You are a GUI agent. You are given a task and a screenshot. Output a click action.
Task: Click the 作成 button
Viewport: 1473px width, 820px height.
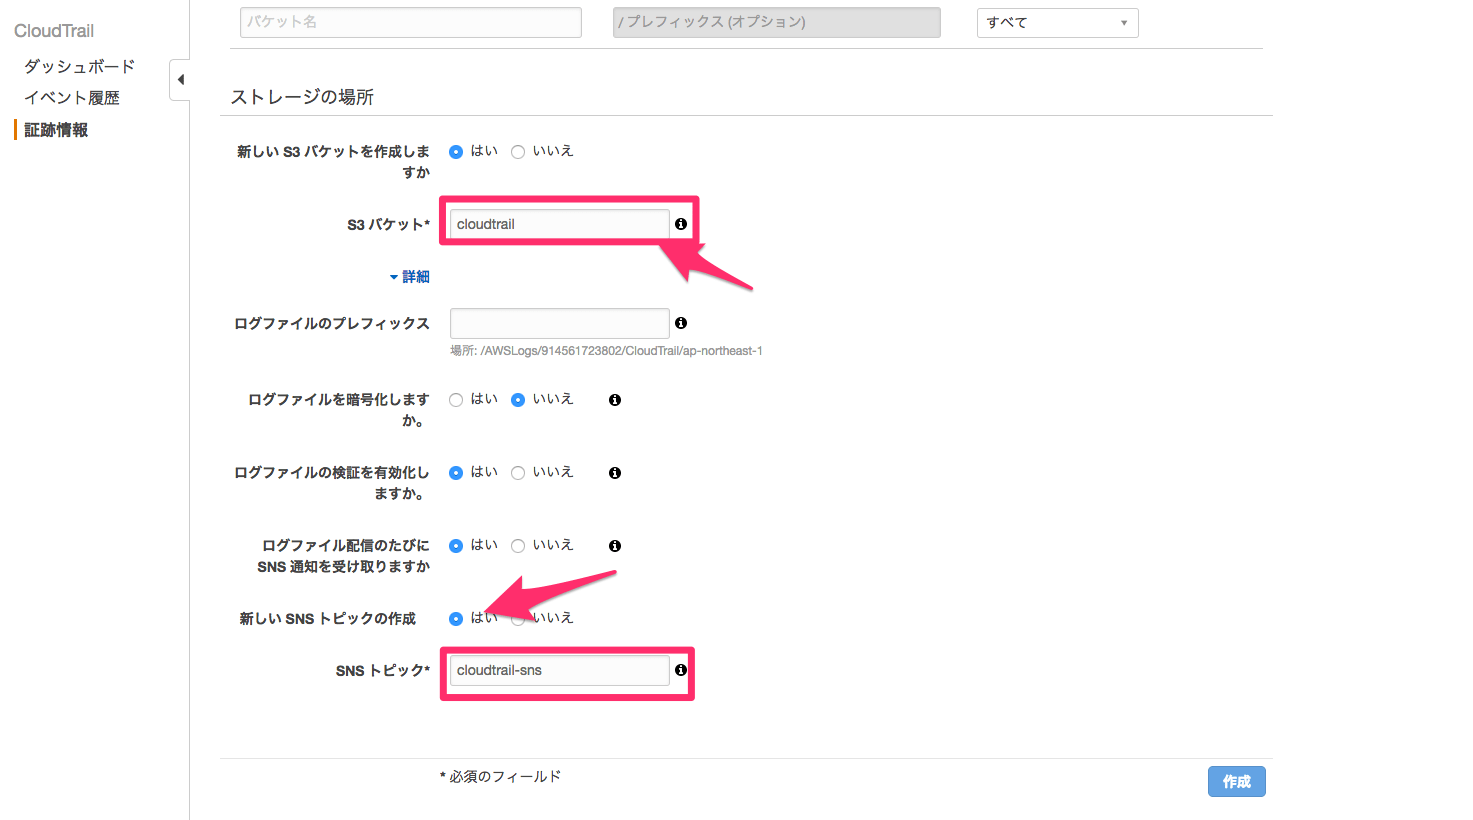(x=1236, y=782)
